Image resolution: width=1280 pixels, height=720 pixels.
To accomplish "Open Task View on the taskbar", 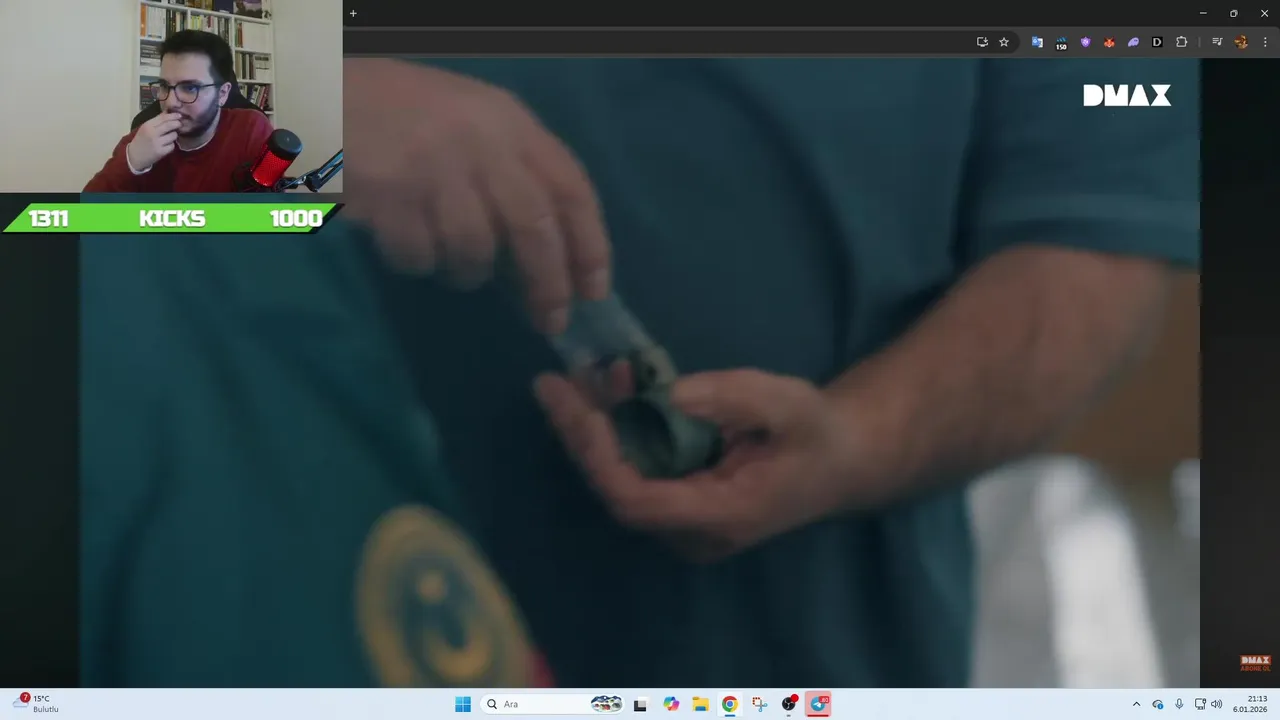I will [640, 704].
